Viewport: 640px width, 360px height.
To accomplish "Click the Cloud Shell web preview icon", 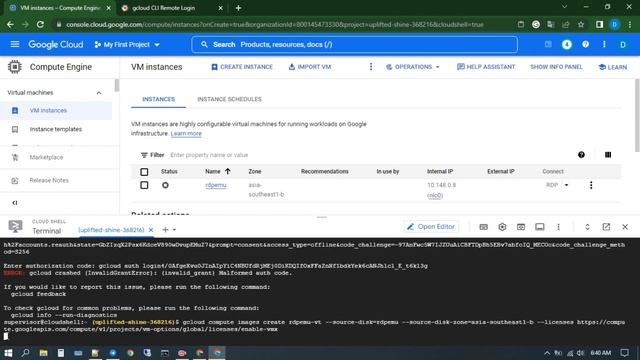I will pos(521,227).
